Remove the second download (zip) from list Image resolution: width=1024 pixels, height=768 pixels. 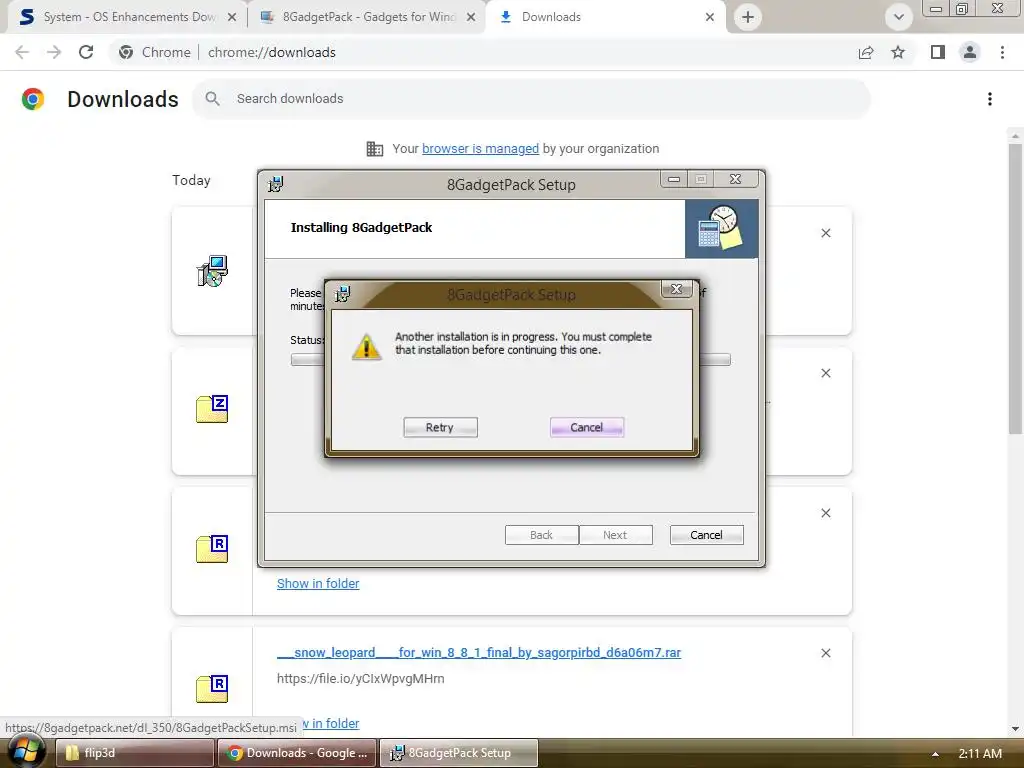click(825, 373)
